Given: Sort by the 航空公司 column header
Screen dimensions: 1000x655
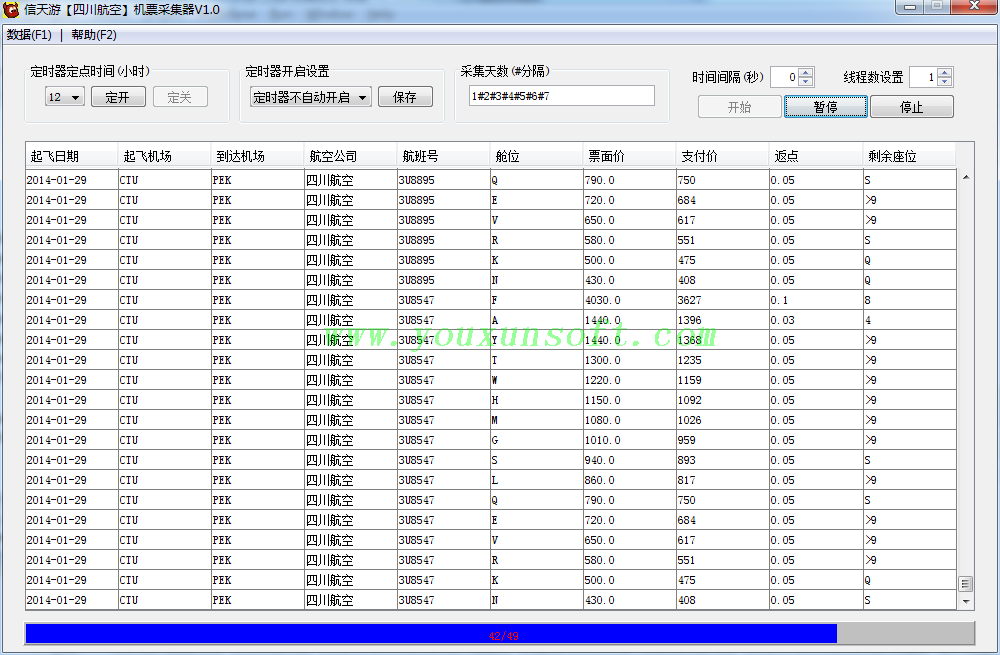Looking at the screenshot, I should (351, 156).
